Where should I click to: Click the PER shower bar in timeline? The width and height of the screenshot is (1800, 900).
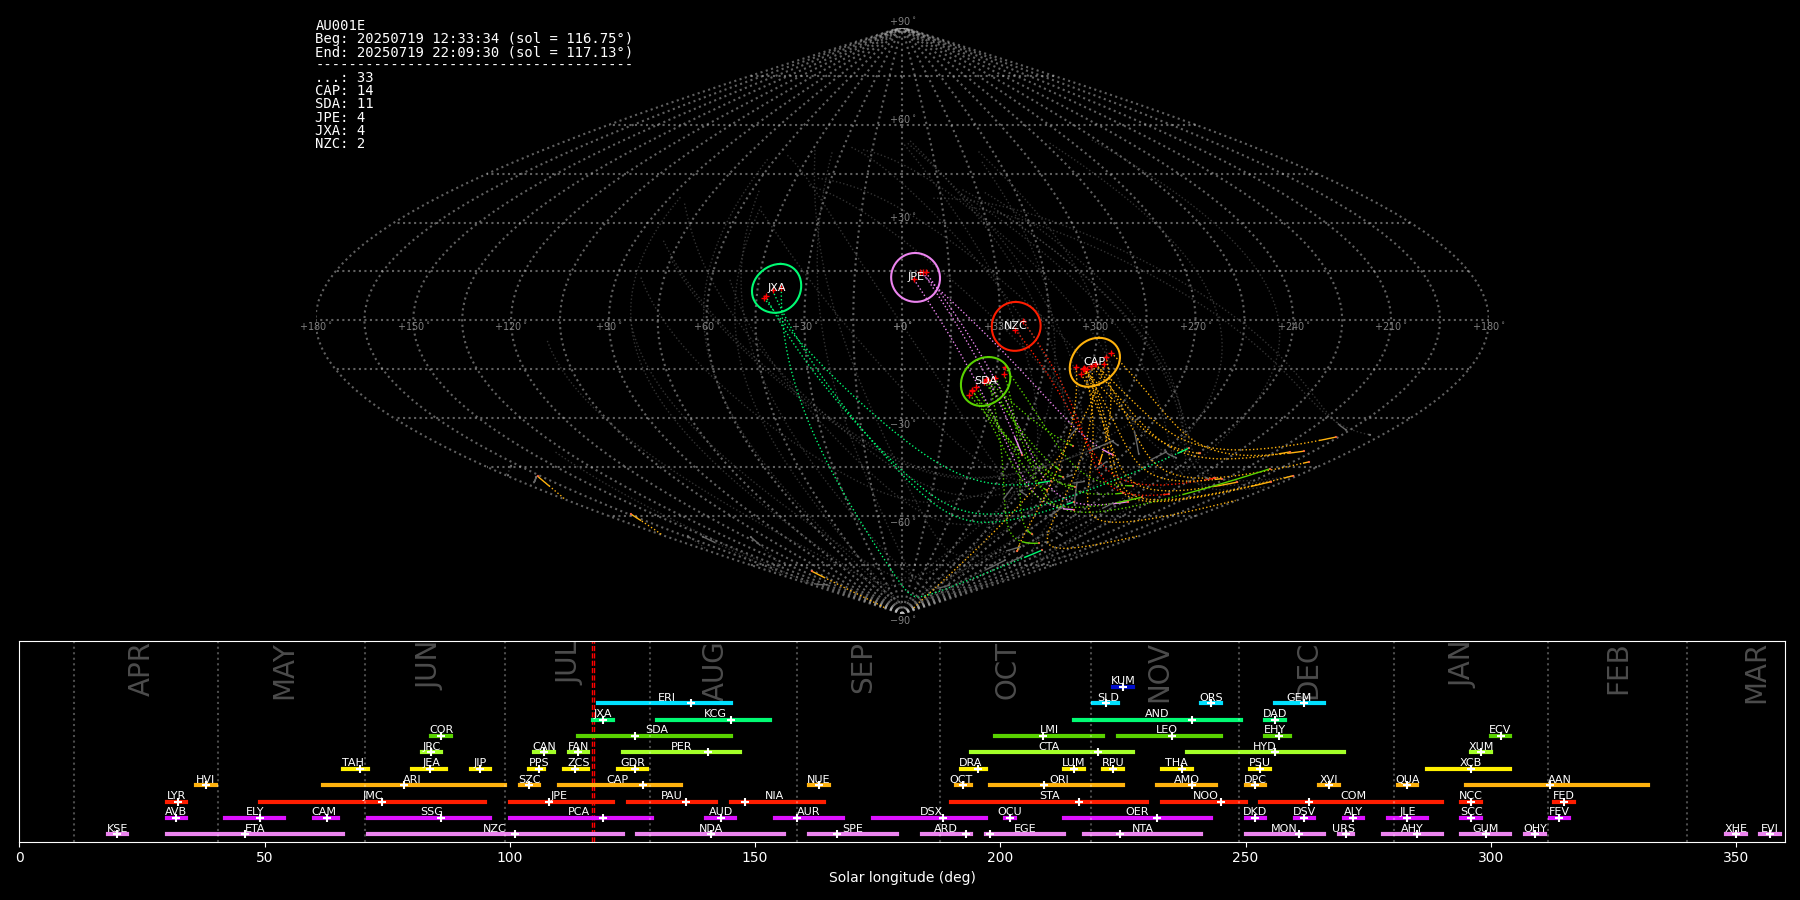pos(681,752)
